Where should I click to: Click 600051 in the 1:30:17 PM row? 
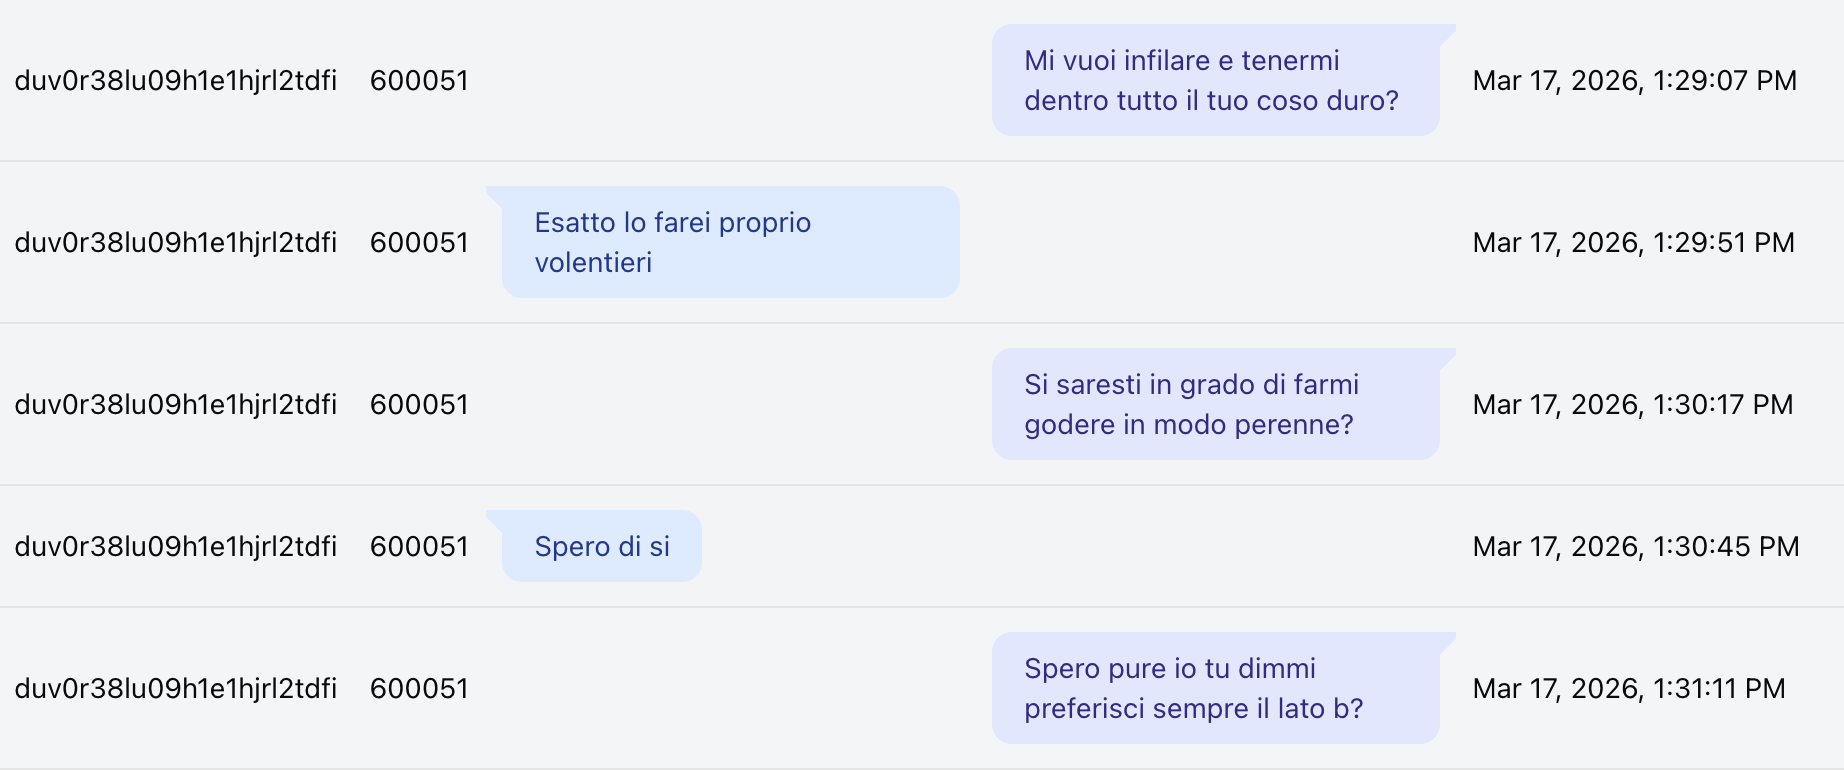(x=419, y=404)
